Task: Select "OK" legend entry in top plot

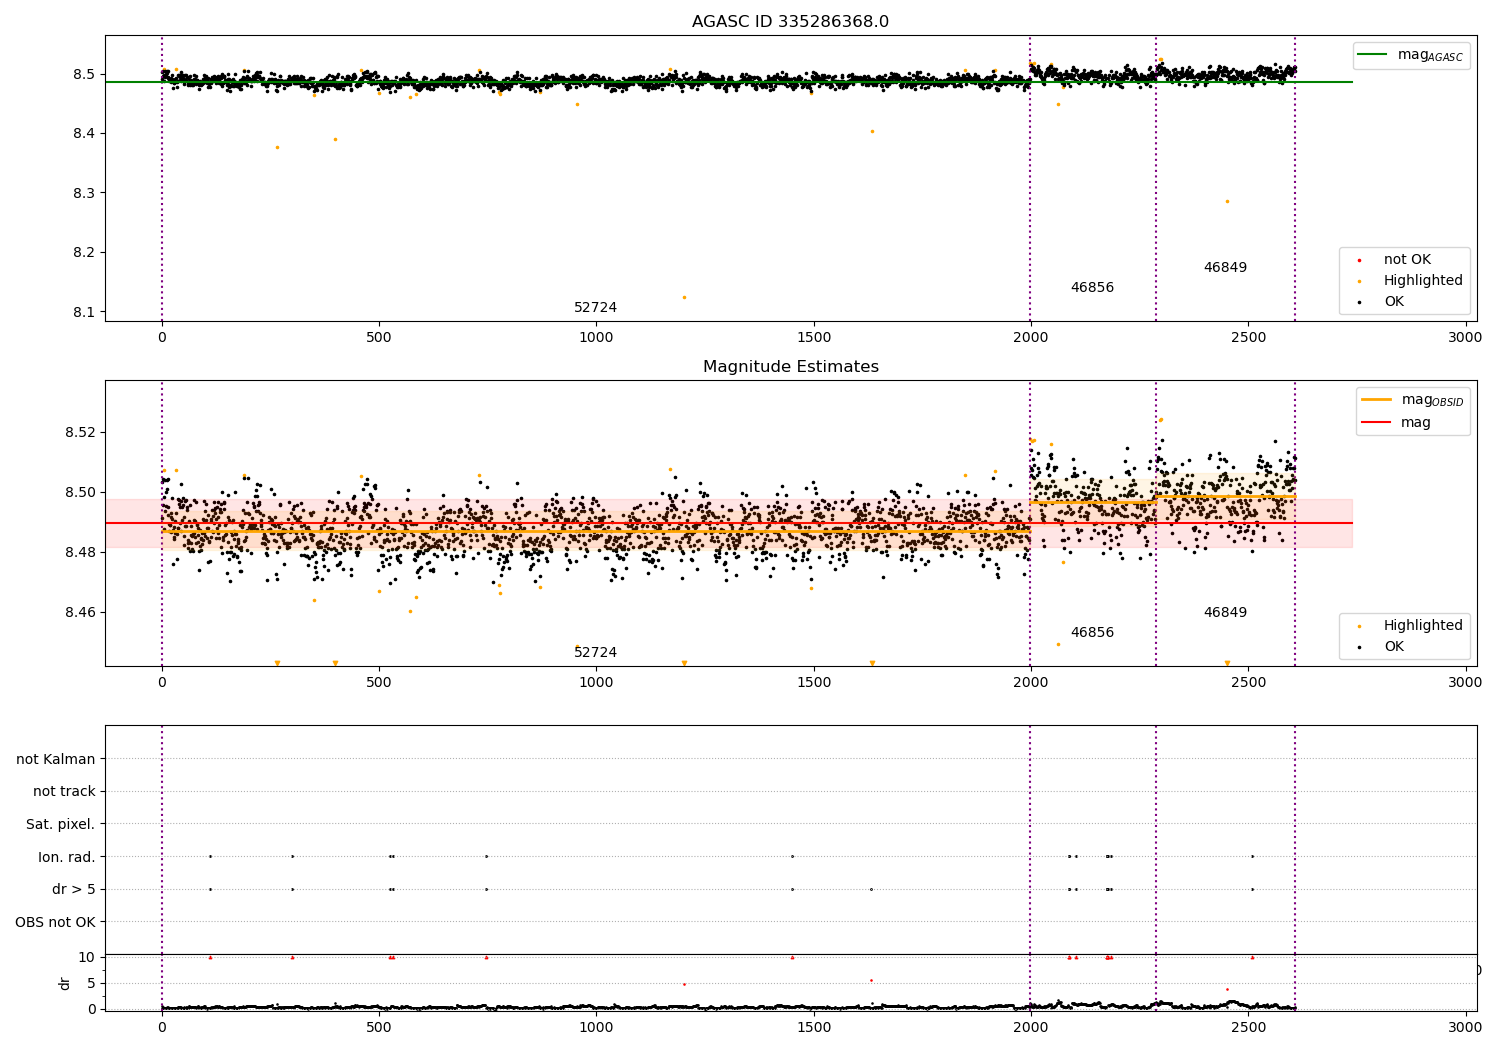Action: tap(1394, 302)
